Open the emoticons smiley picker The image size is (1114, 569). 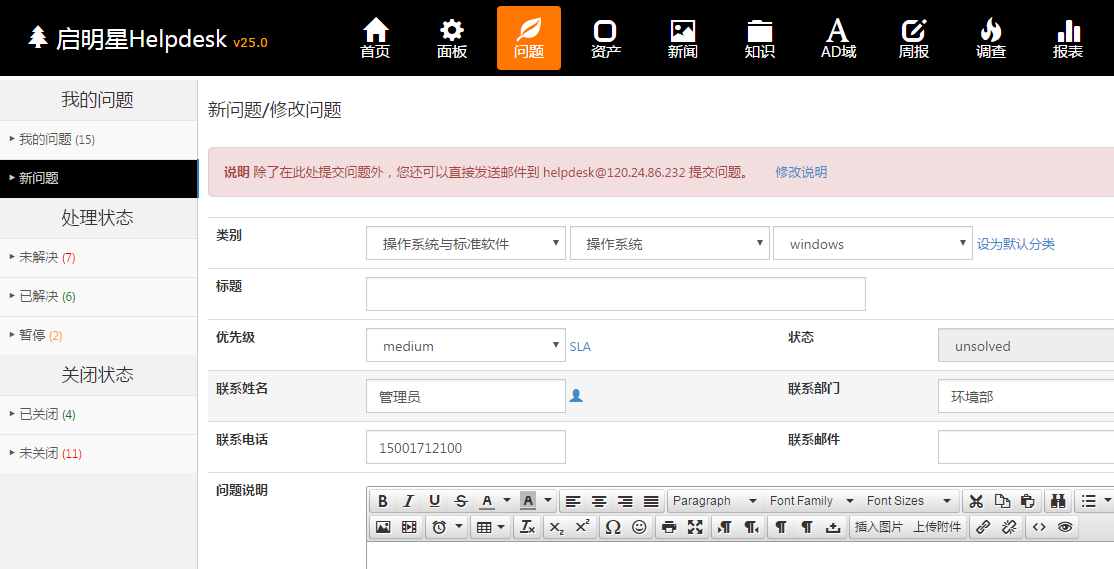[x=639, y=527]
